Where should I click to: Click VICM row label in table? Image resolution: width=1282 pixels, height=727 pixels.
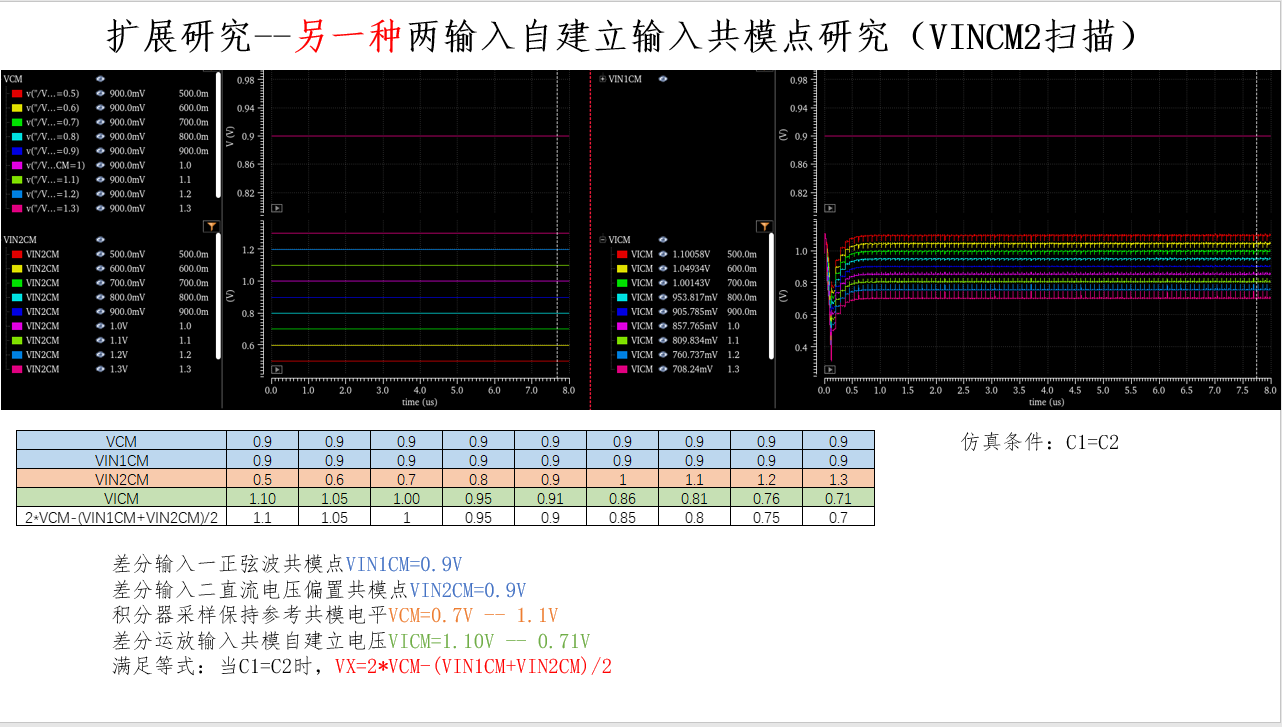tap(121, 498)
